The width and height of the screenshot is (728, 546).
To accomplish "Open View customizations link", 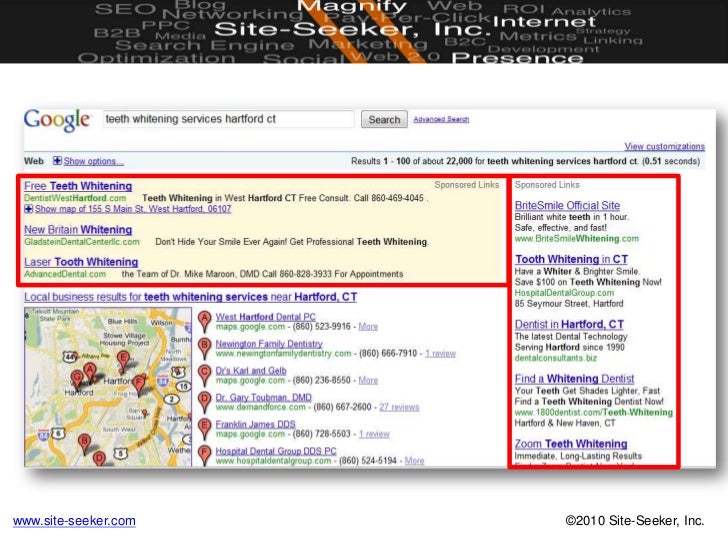I will coord(664,146).
